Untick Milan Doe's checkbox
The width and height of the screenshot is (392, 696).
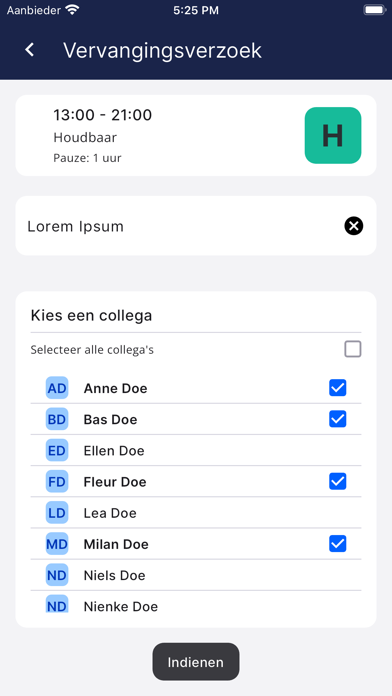point(337,544)
